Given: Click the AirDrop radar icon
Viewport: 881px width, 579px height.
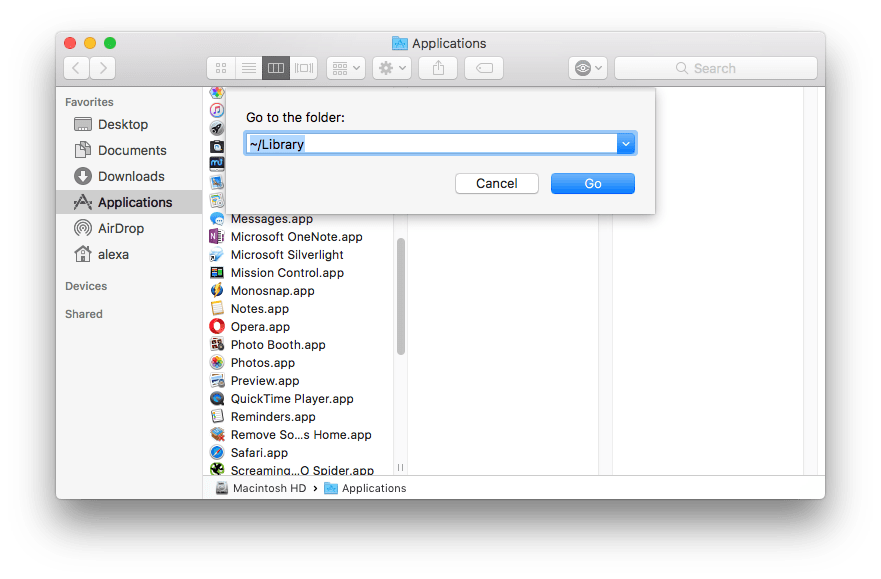Looking at the screenshot, I should tap(83, 228).
